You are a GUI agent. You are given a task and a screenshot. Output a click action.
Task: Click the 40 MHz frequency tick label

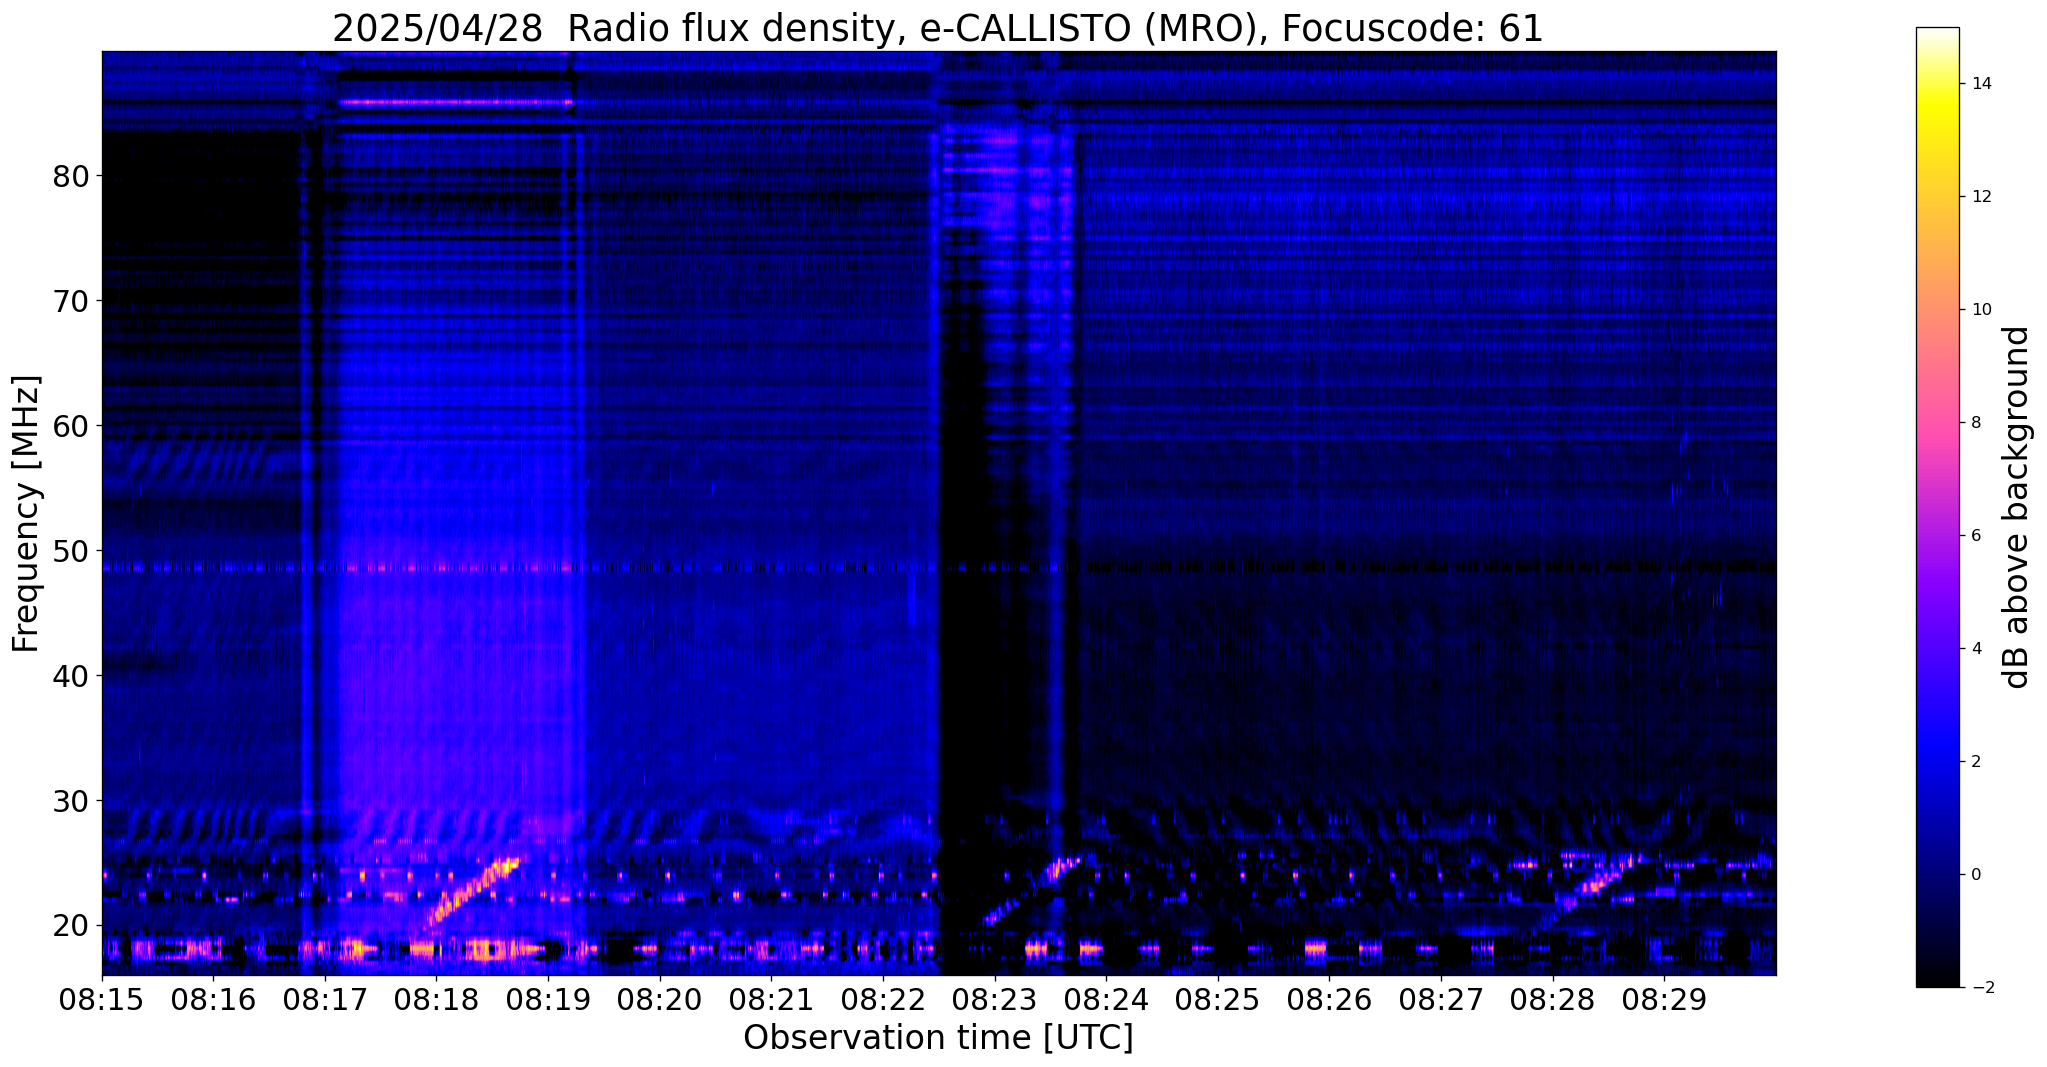pyautogui.click(x=71, y=676)
